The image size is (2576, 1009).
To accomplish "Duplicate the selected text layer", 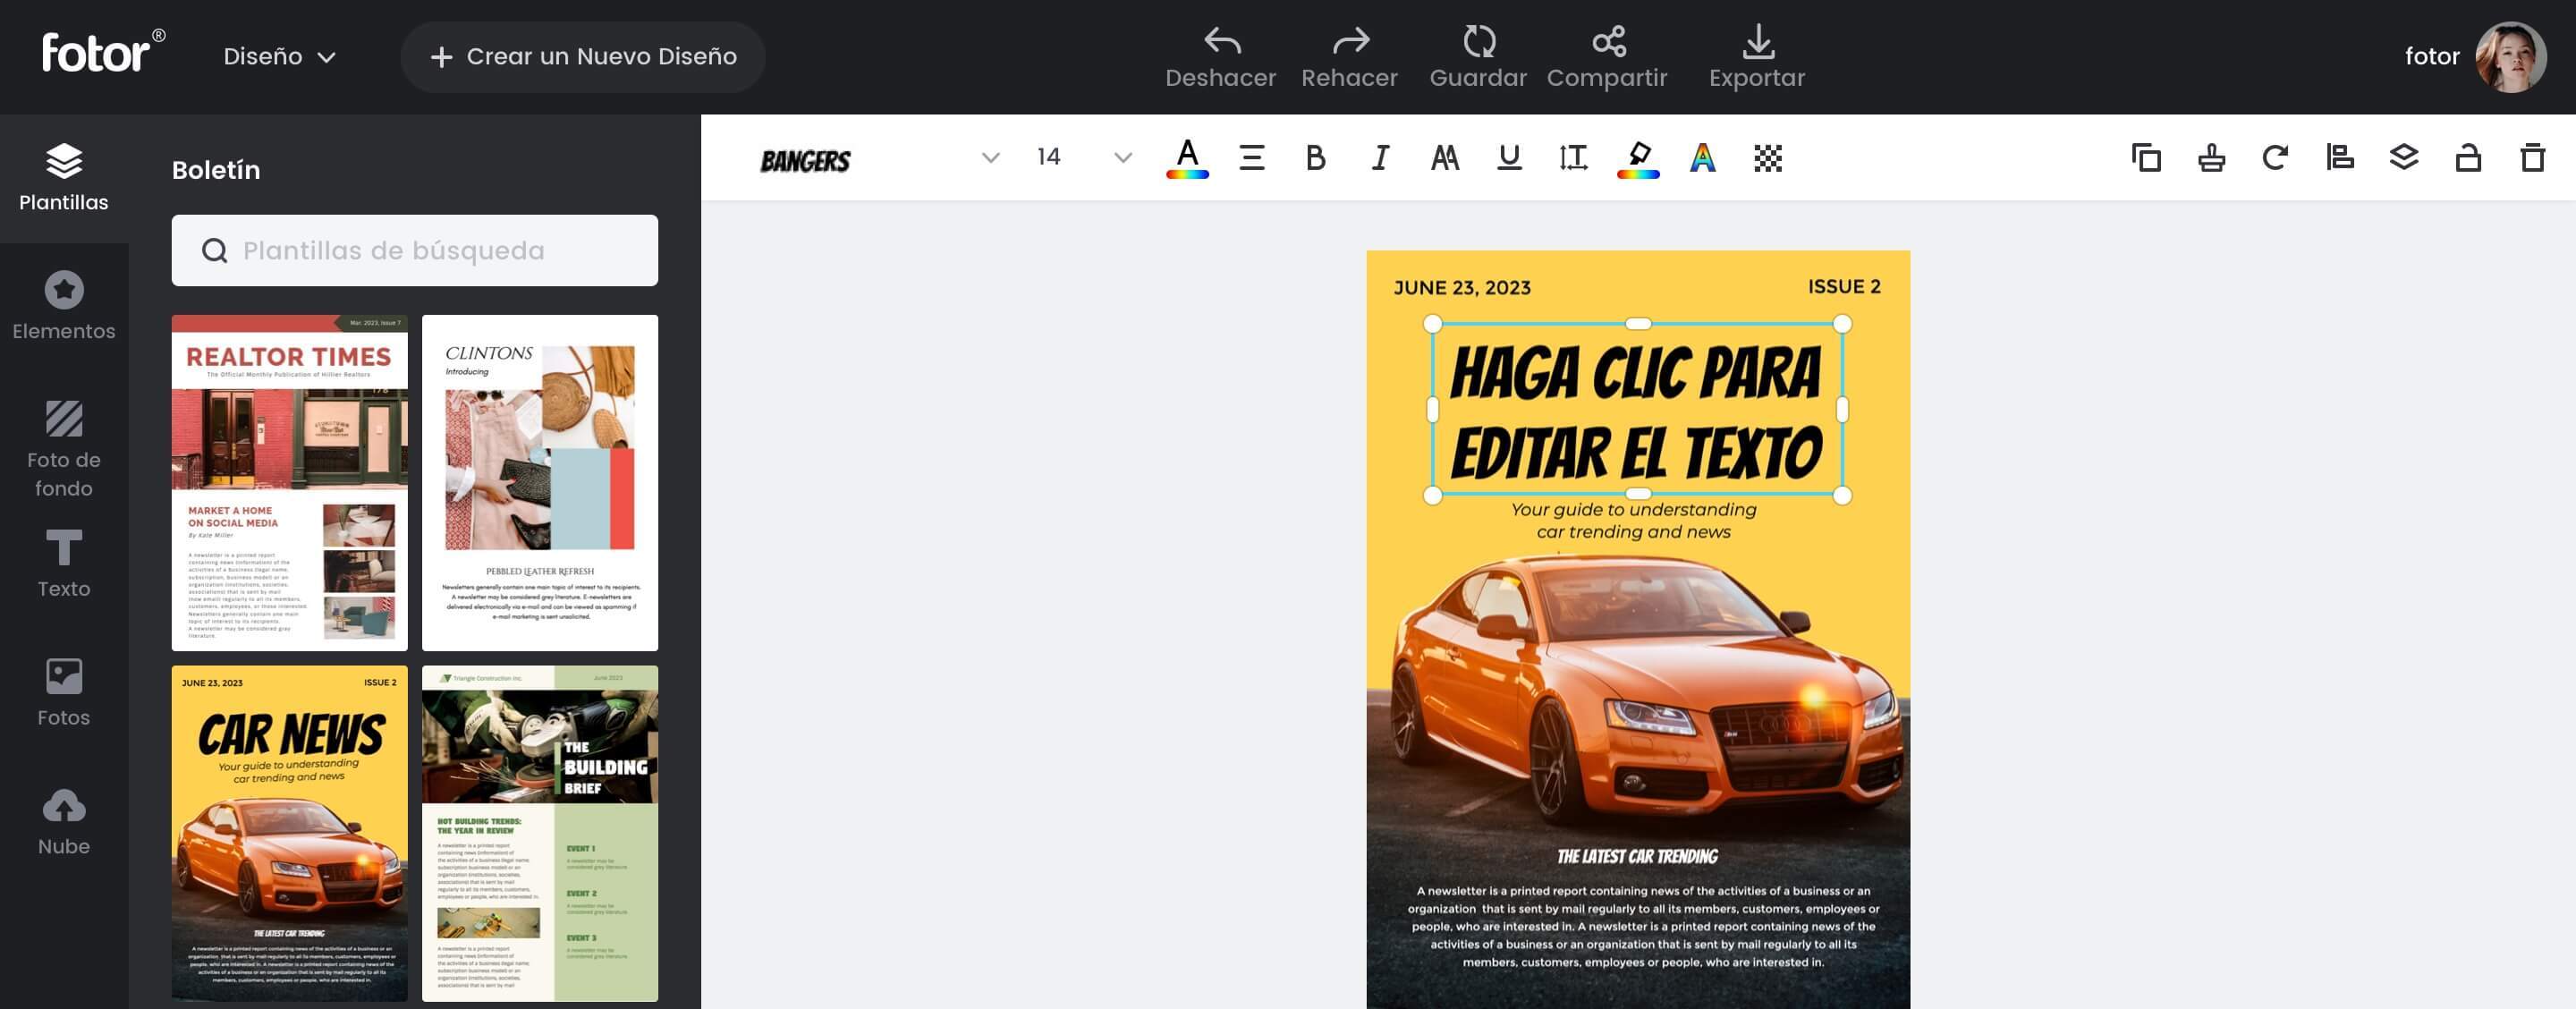I will click(x=2147, y=157).
